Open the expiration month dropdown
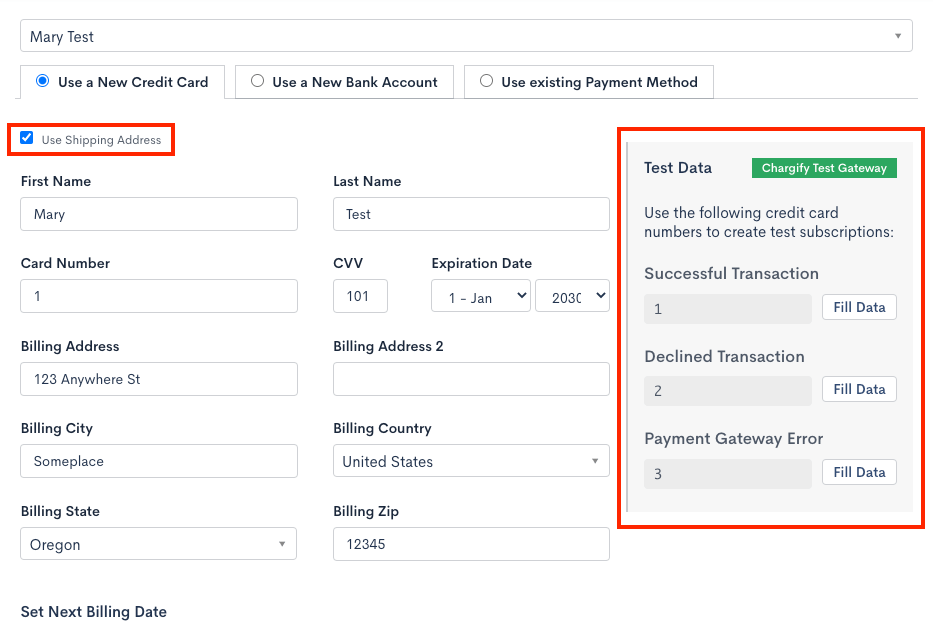 click(481, 296)
